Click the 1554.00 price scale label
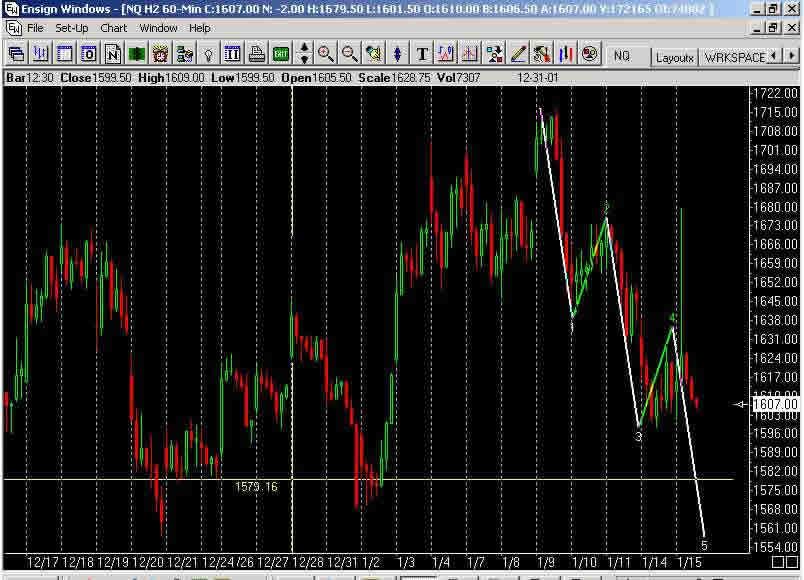 pyautogui.click(x=775, y=547)
